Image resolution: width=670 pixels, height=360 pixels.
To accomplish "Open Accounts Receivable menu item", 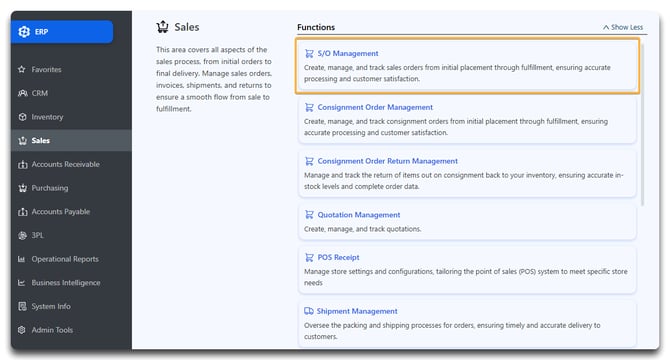I will tap(65, 164).
